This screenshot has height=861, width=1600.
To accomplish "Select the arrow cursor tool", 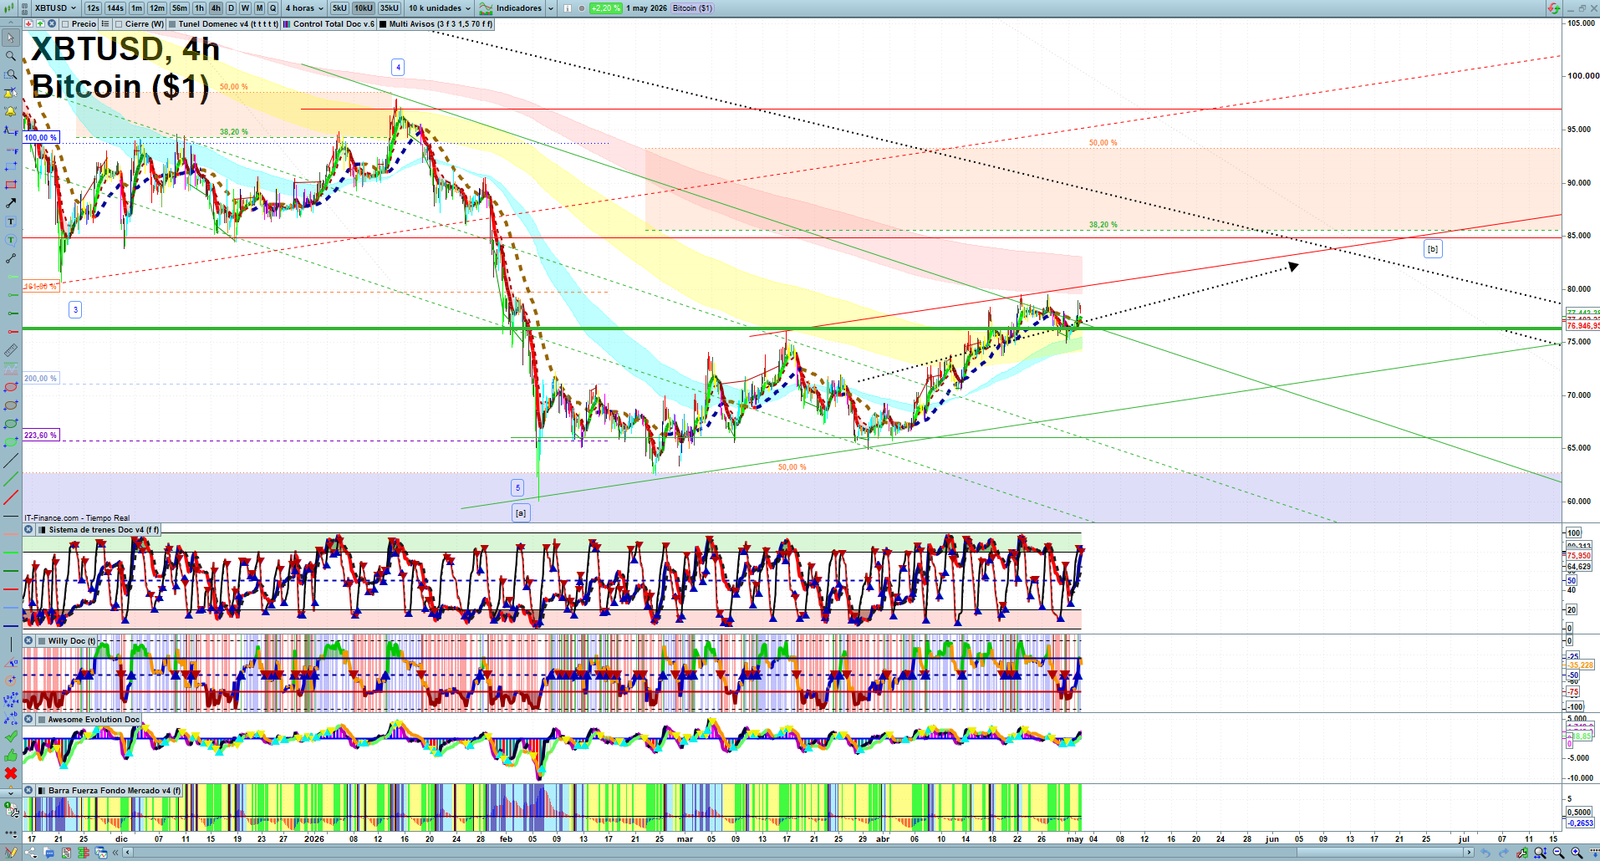I will (11, 38).
